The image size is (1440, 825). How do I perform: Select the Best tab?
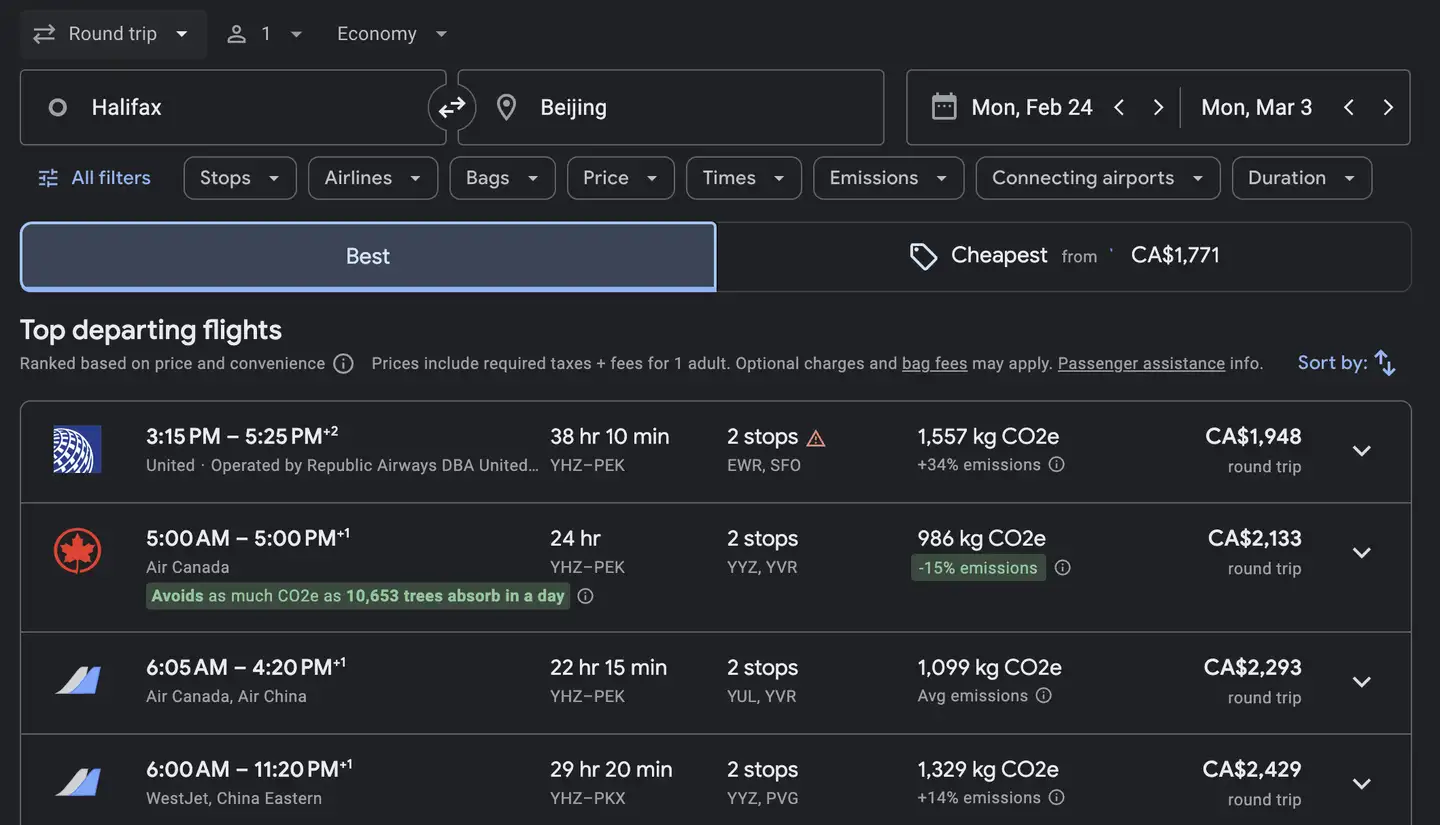(x=368, y=256)
